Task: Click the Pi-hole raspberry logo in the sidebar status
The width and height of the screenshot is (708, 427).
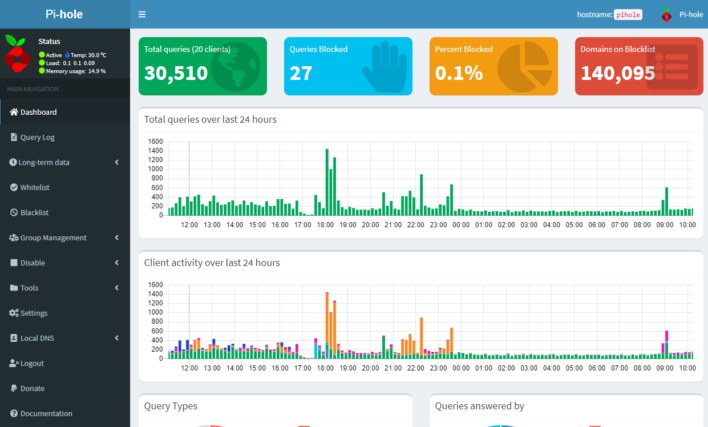Action: pos(17,54)
